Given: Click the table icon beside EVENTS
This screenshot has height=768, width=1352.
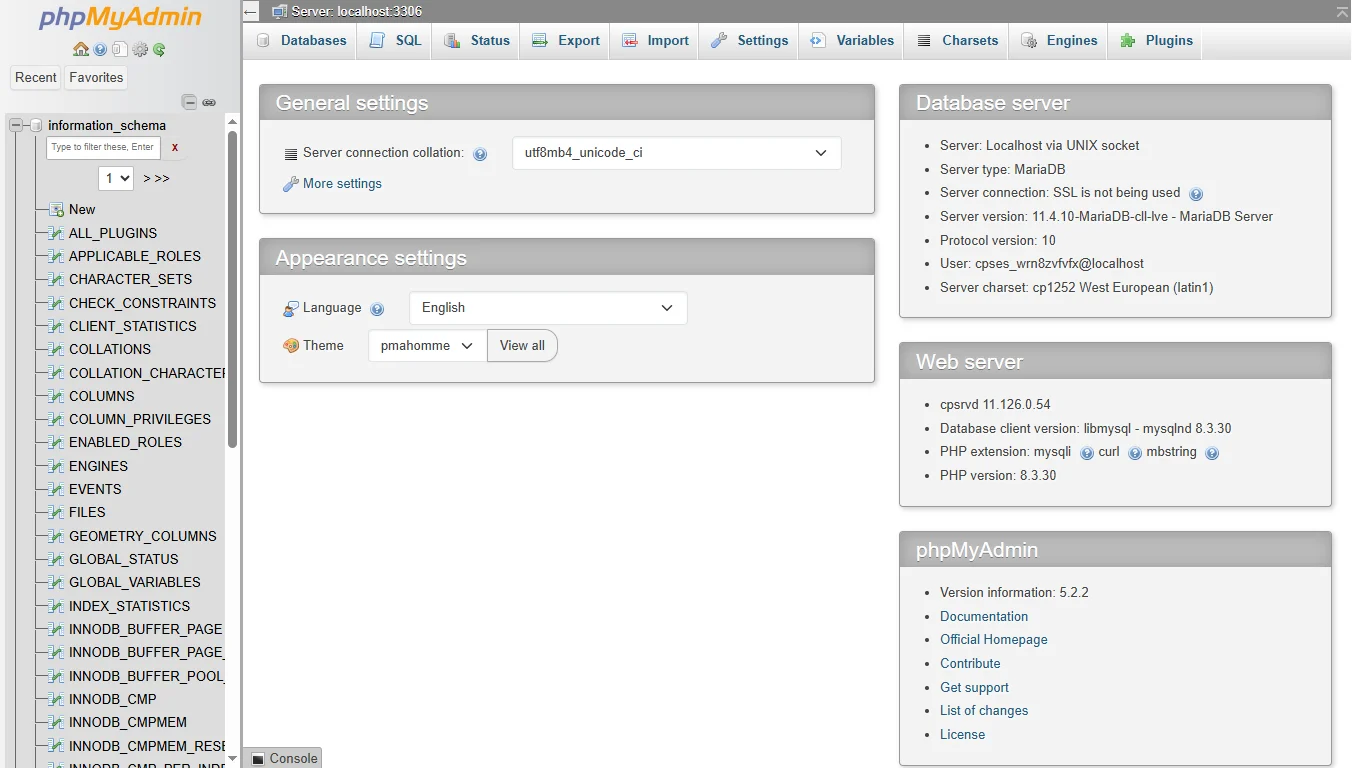Looking at the screenshot, I should click(x=57, y=489).
